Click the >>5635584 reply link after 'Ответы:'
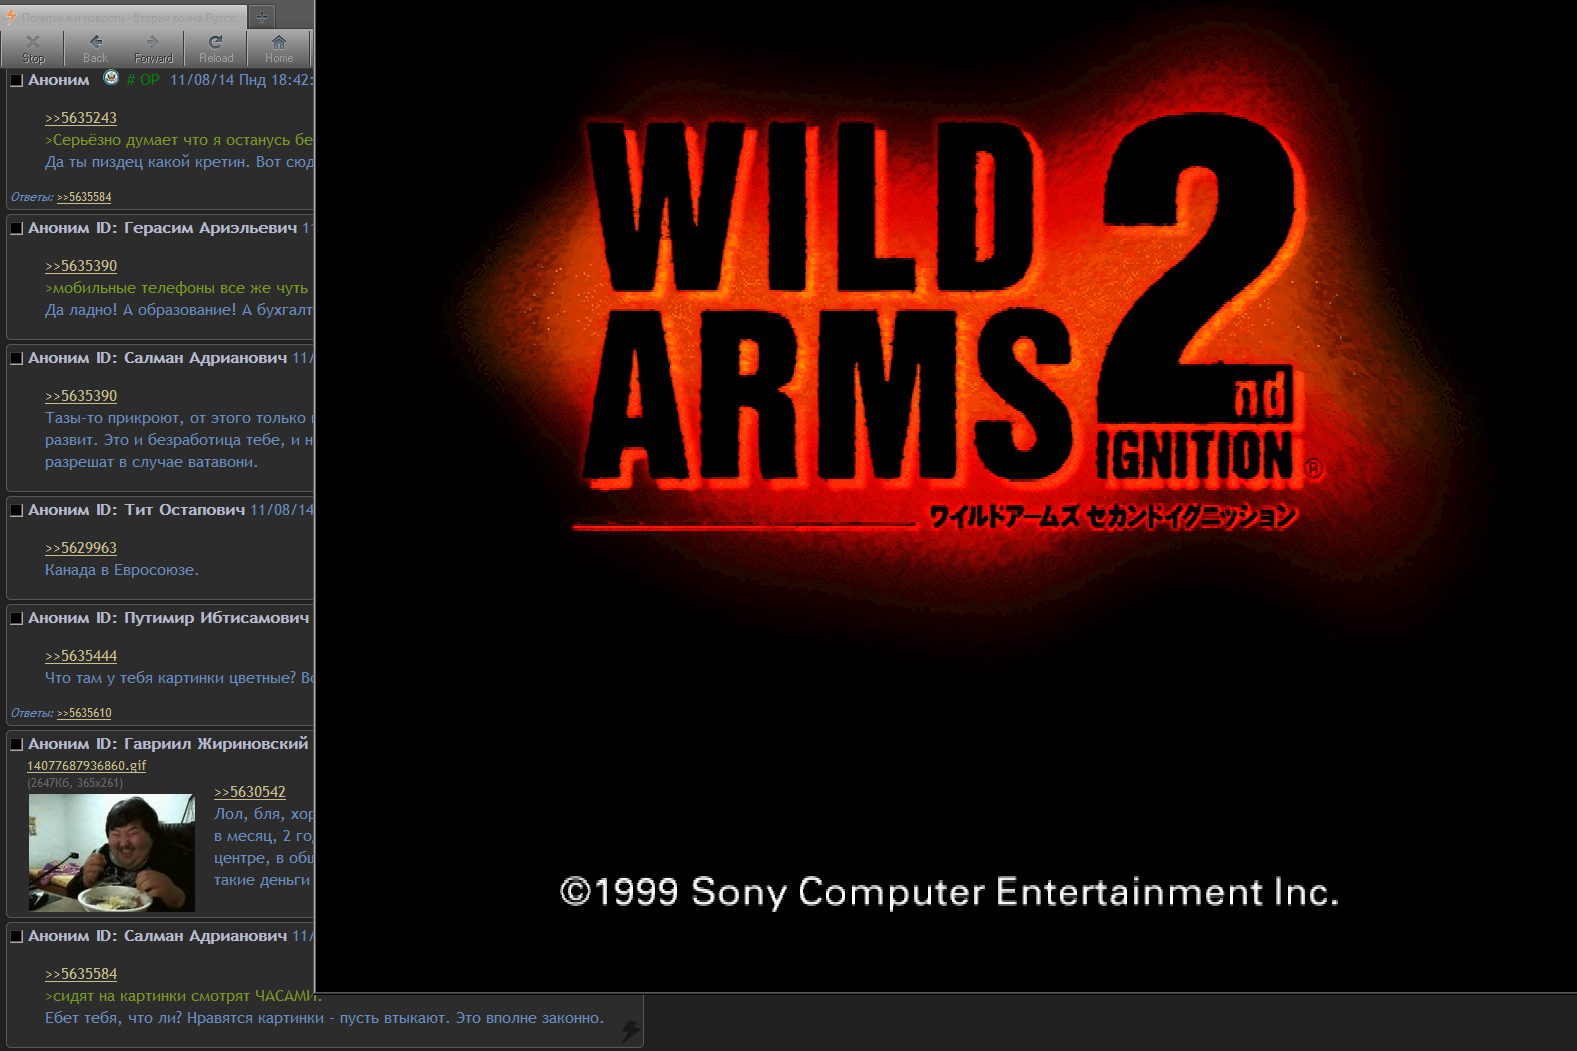This screenshot has width=1577, height=1051. click(84, 197)
